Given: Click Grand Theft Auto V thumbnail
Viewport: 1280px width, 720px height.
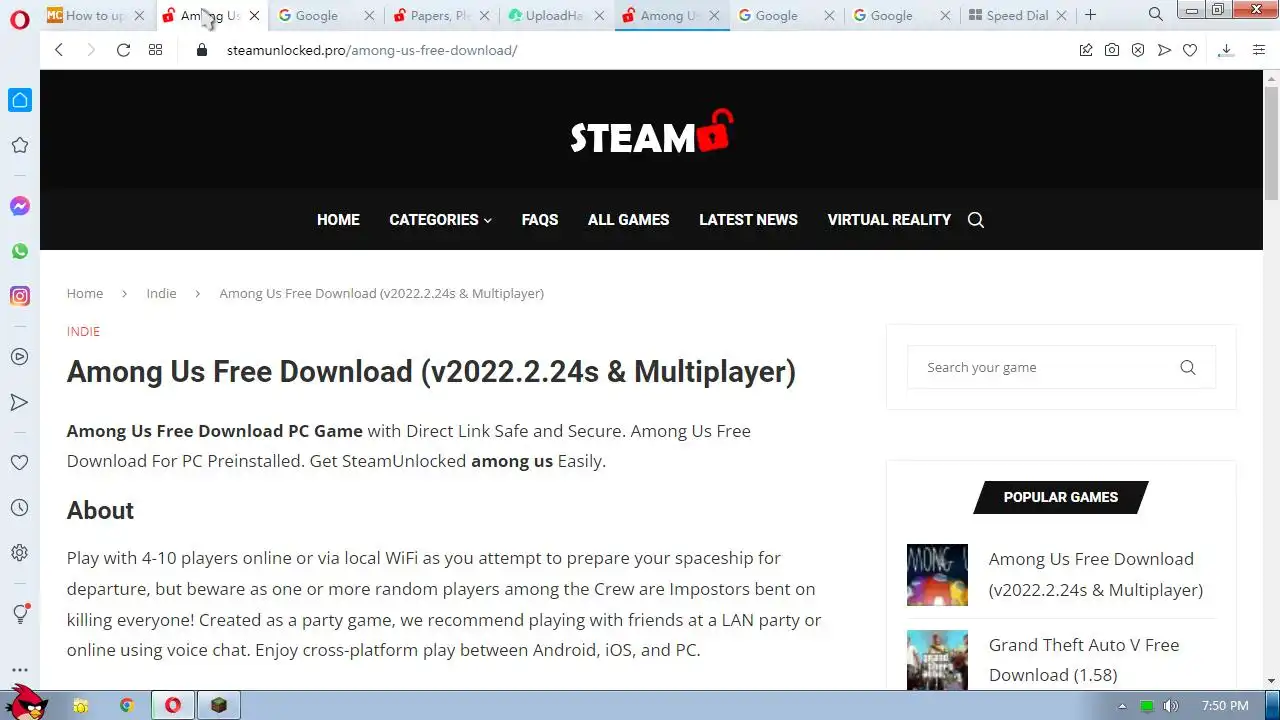Looking at the screenshot, I should (937, 660).
